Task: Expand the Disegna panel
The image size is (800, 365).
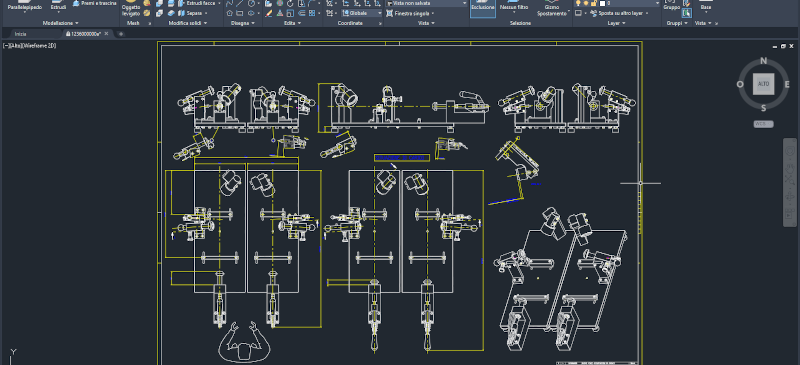Action: click(x=242, y=23)
